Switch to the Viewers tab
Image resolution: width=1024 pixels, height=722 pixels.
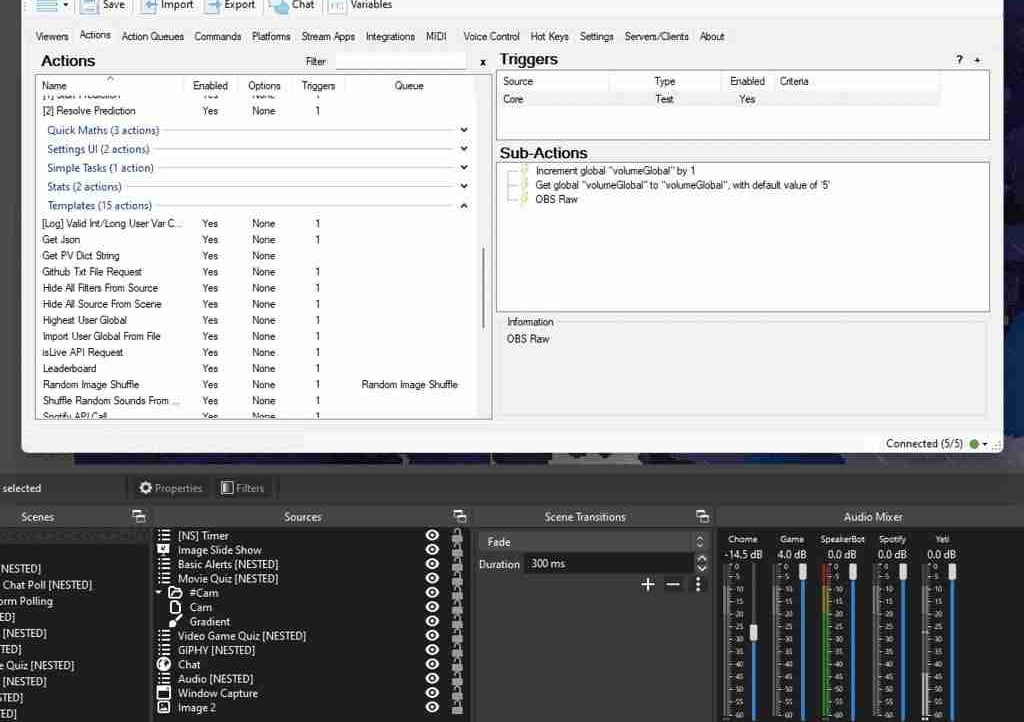click(x=52, y=37)
